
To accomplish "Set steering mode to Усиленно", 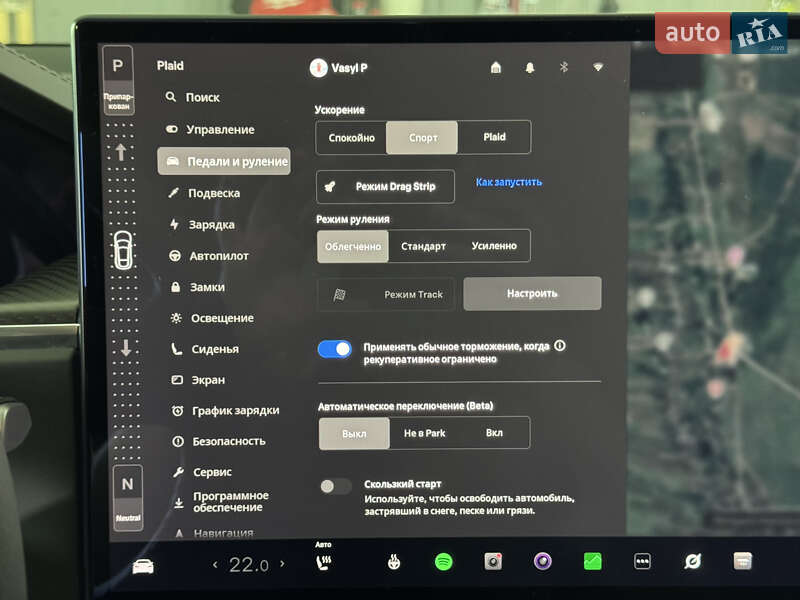I will (x=494, y=246).
